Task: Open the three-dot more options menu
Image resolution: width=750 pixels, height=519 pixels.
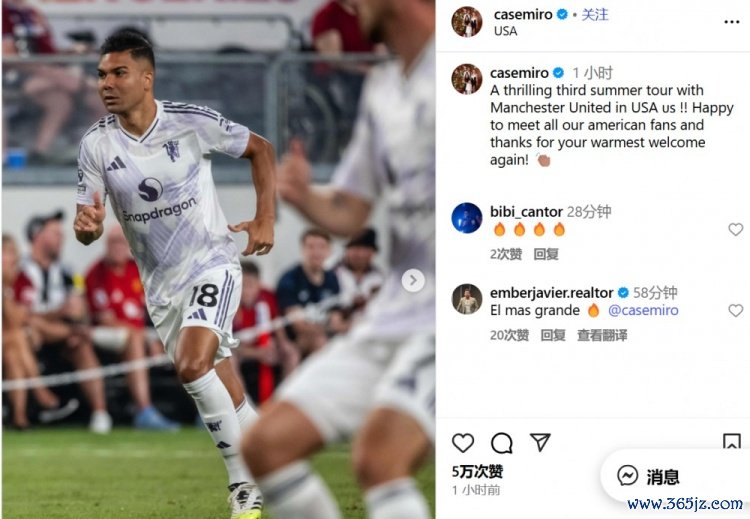Action: [732, 22]
